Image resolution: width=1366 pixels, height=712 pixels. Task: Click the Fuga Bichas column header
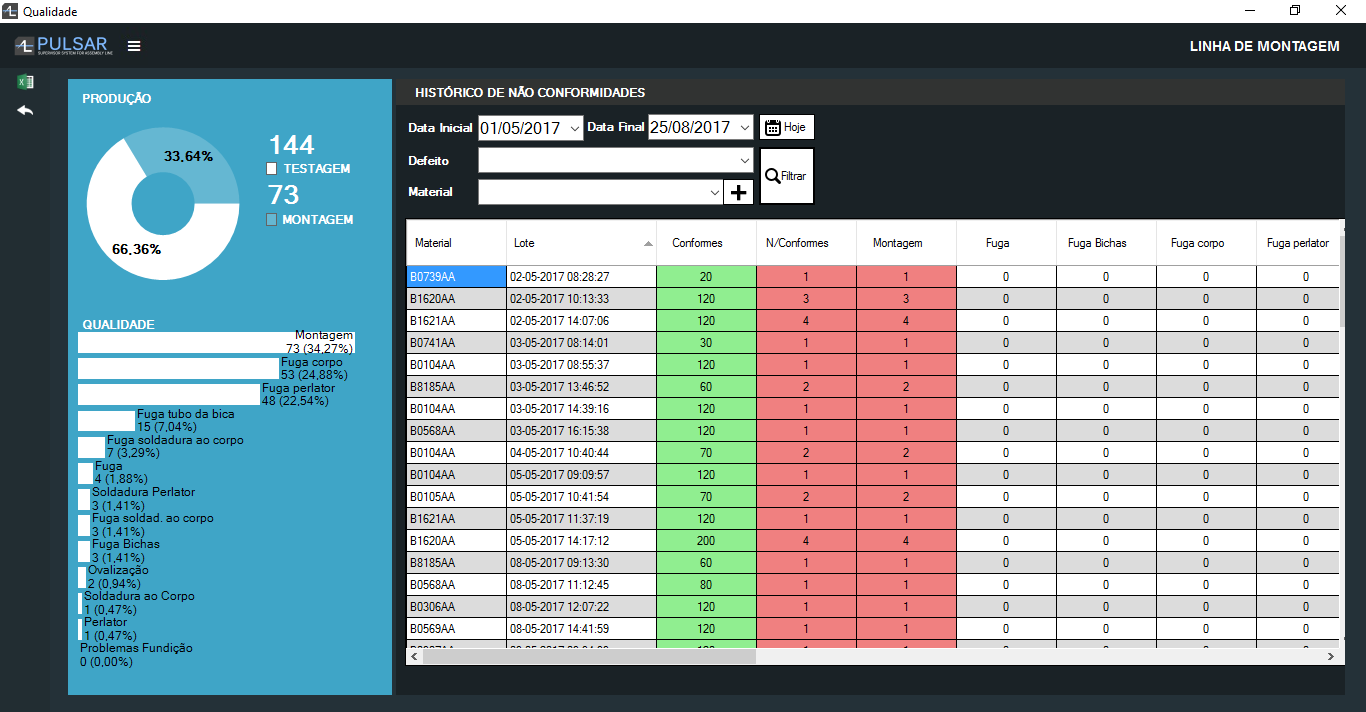click(x=1107, y=243)
